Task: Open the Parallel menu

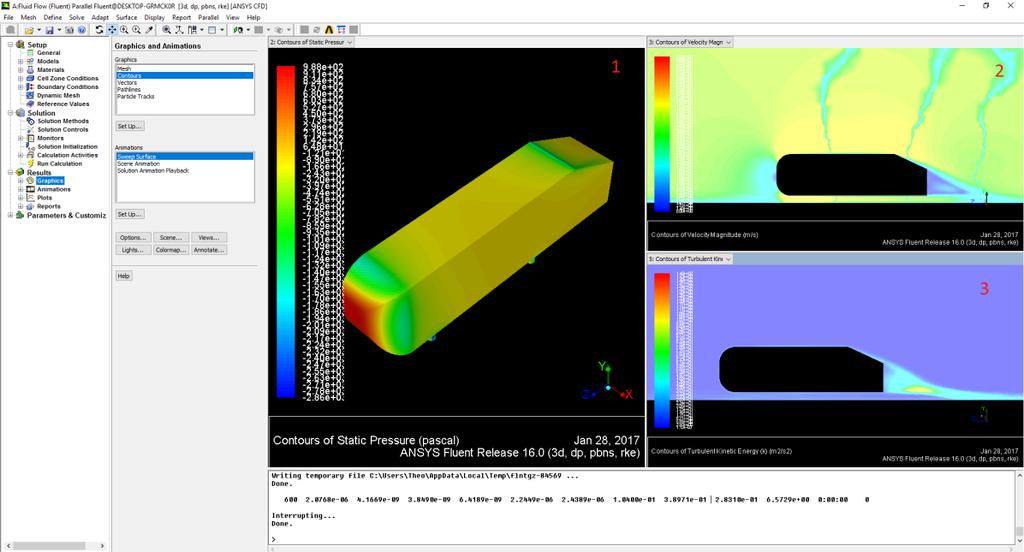Action: pos(208,18)
